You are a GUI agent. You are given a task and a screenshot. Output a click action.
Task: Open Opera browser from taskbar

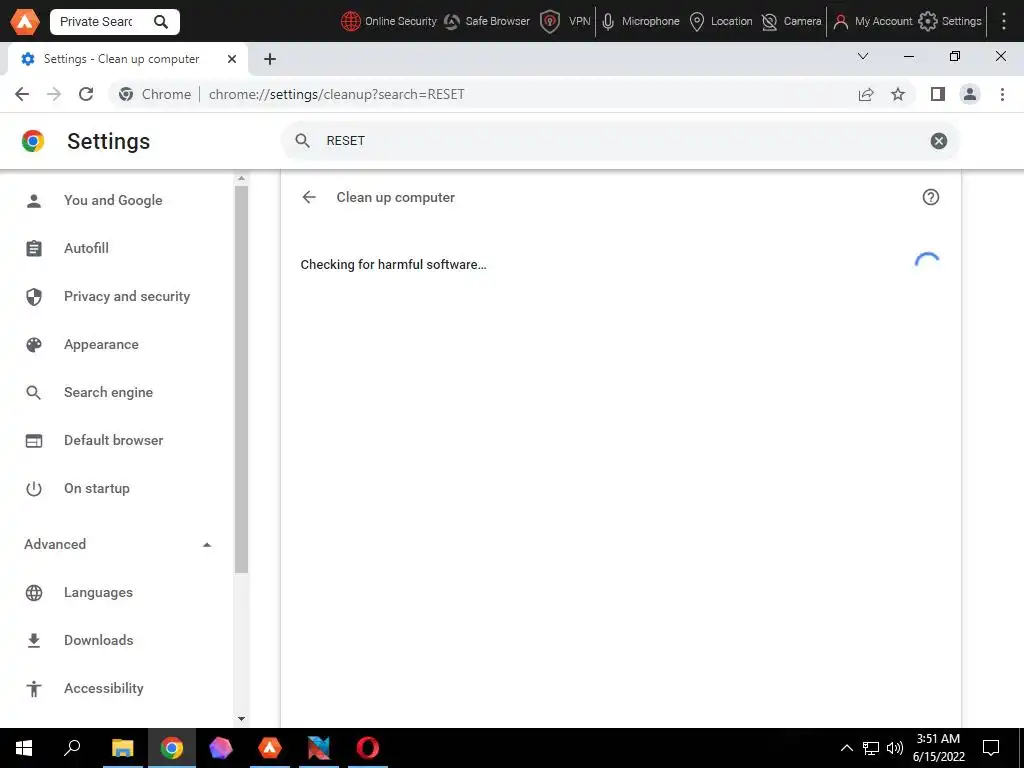pos(368,748)
